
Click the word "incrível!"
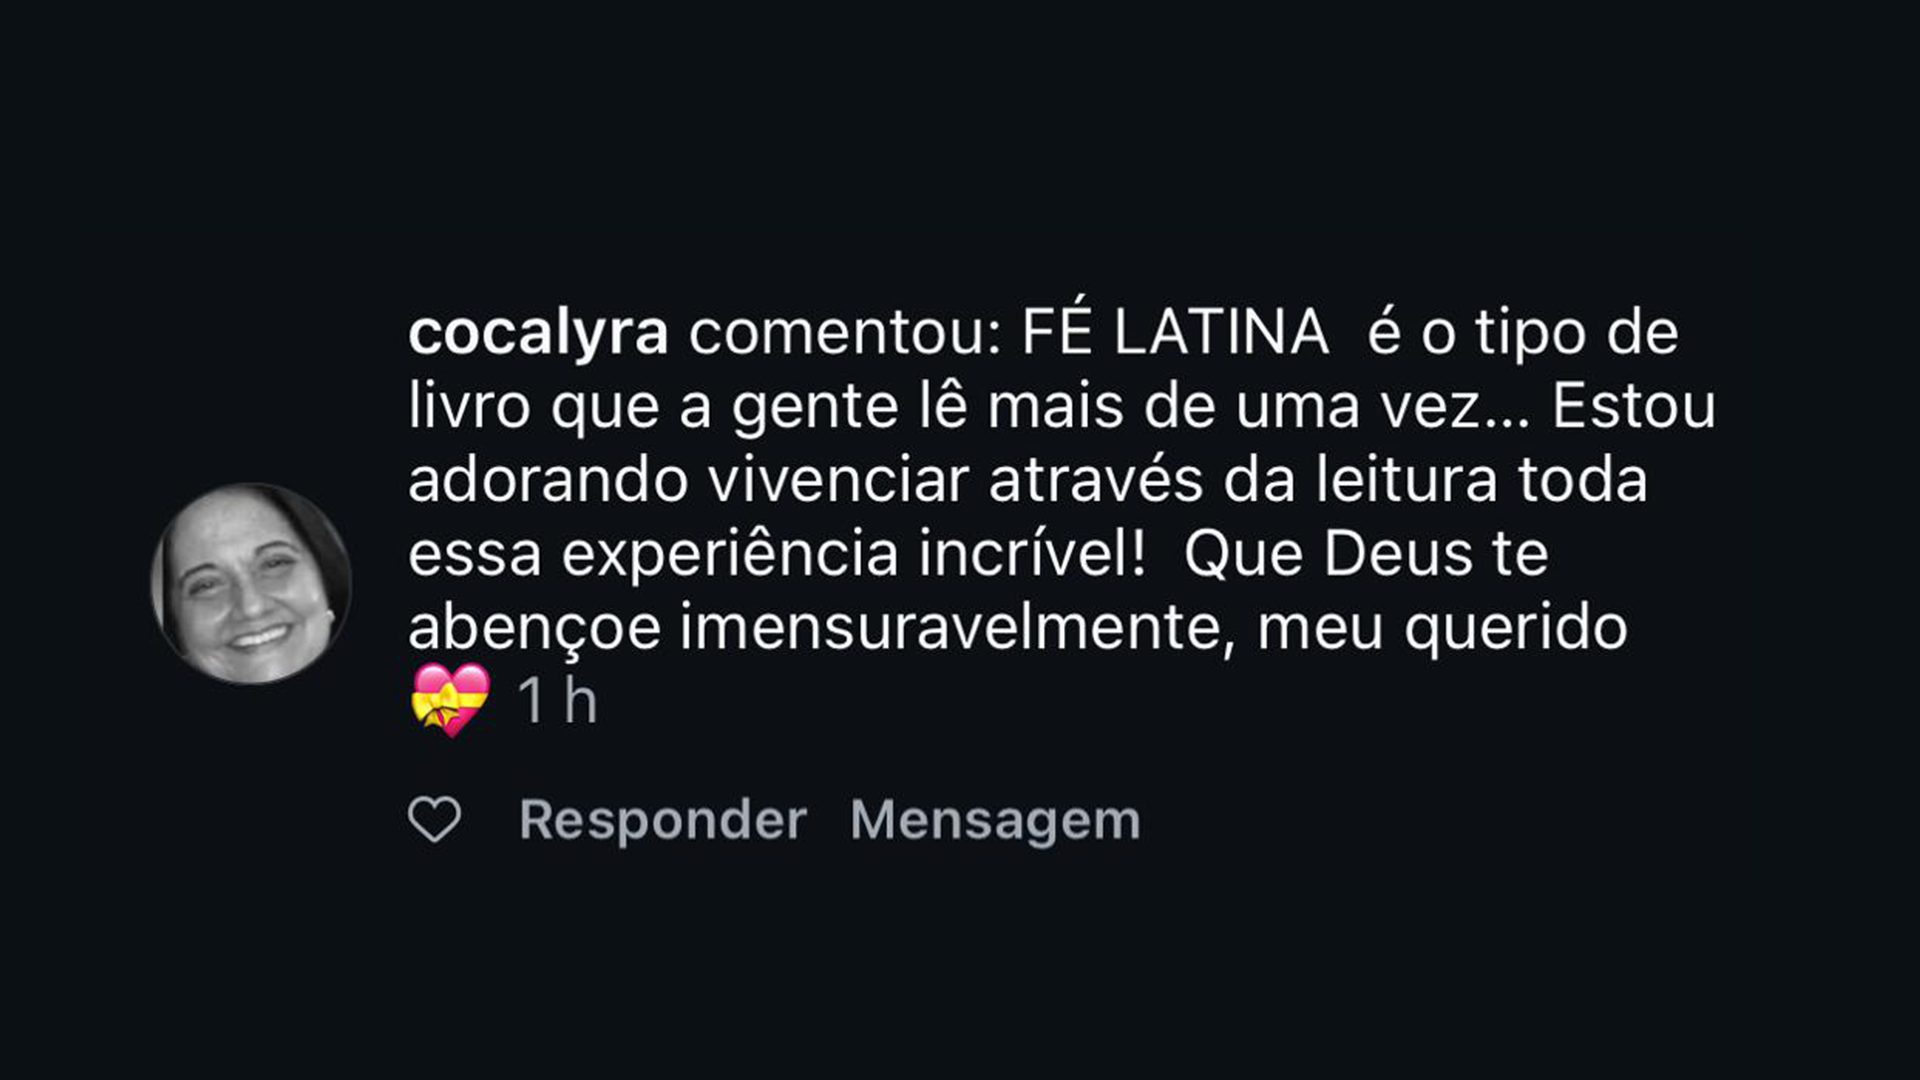1032,555
